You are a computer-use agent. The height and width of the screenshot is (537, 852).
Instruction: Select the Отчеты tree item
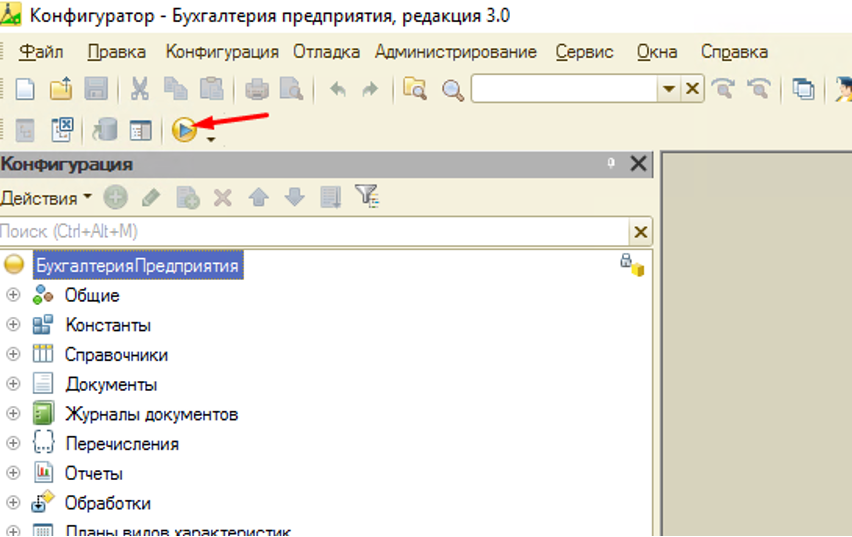click(94, 473)
